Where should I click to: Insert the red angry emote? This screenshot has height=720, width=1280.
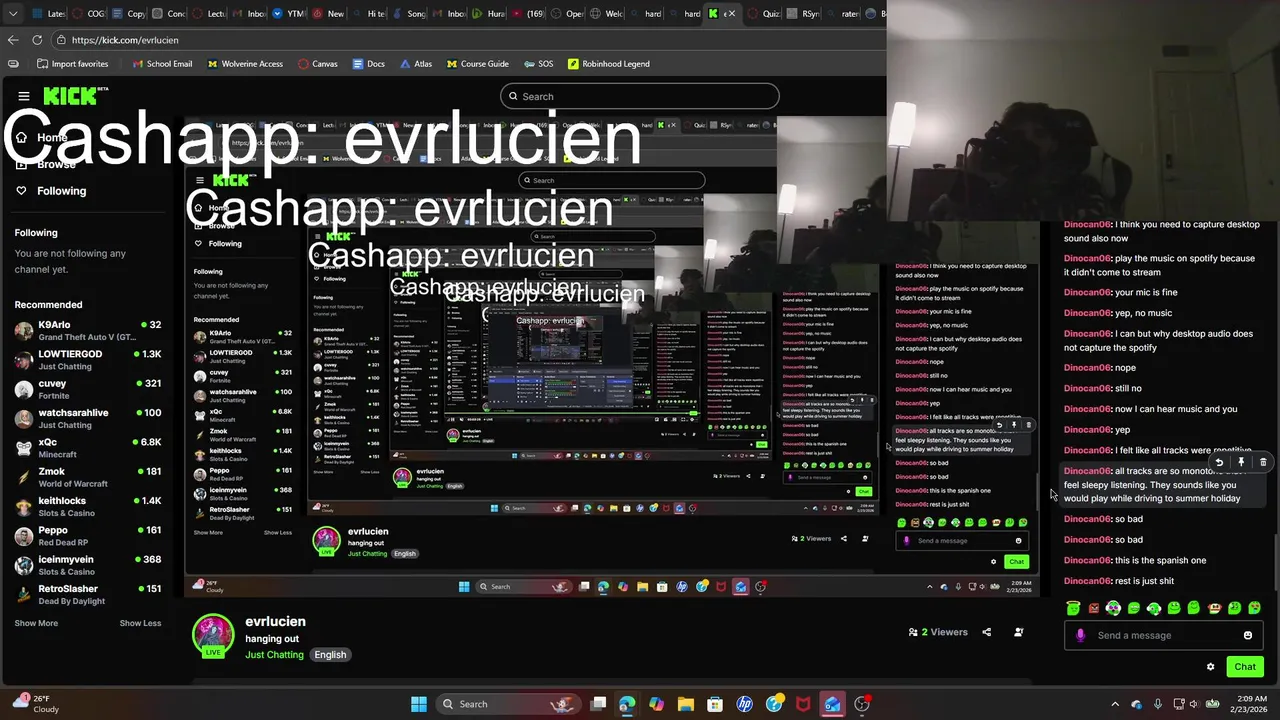pos(1093,608)
